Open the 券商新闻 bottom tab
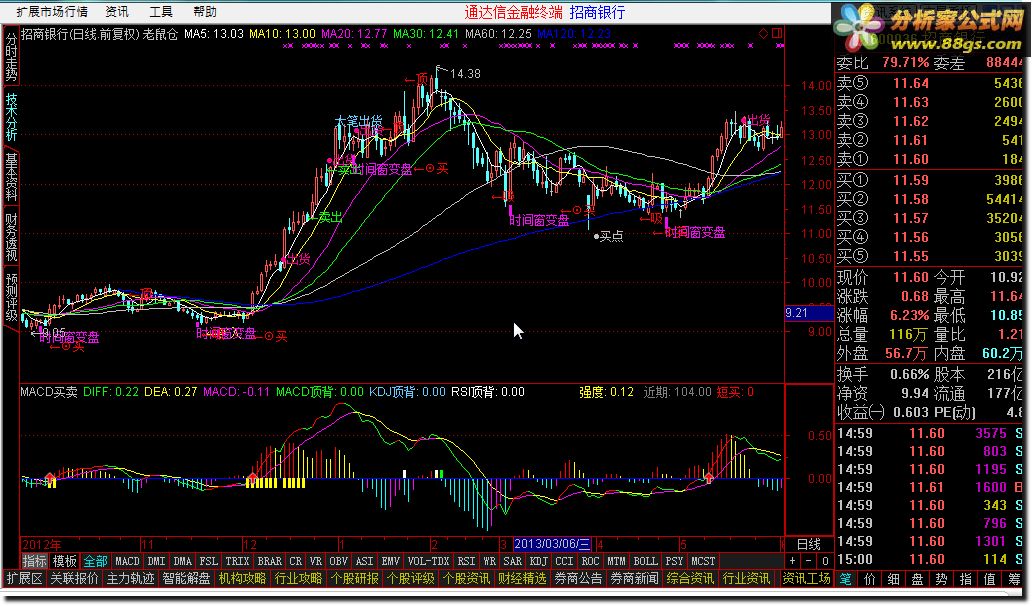The height and width of the screenshot is (606, 1033). point(634,578)
